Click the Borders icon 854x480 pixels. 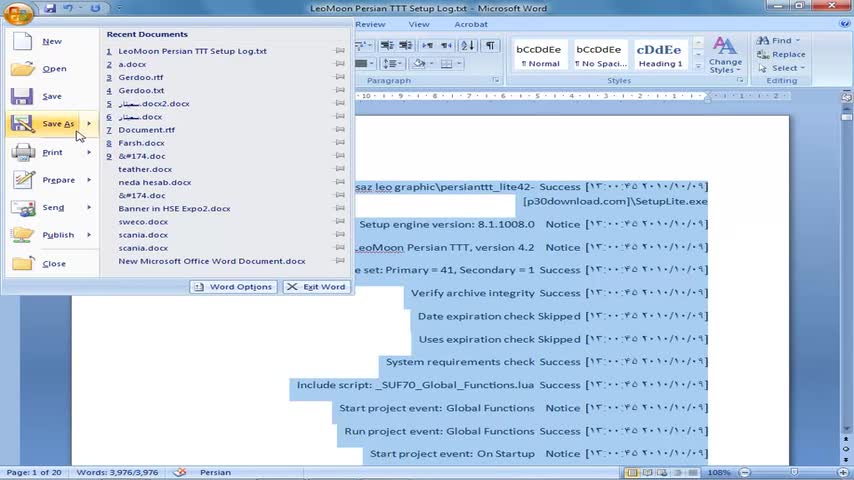point(446,64)
